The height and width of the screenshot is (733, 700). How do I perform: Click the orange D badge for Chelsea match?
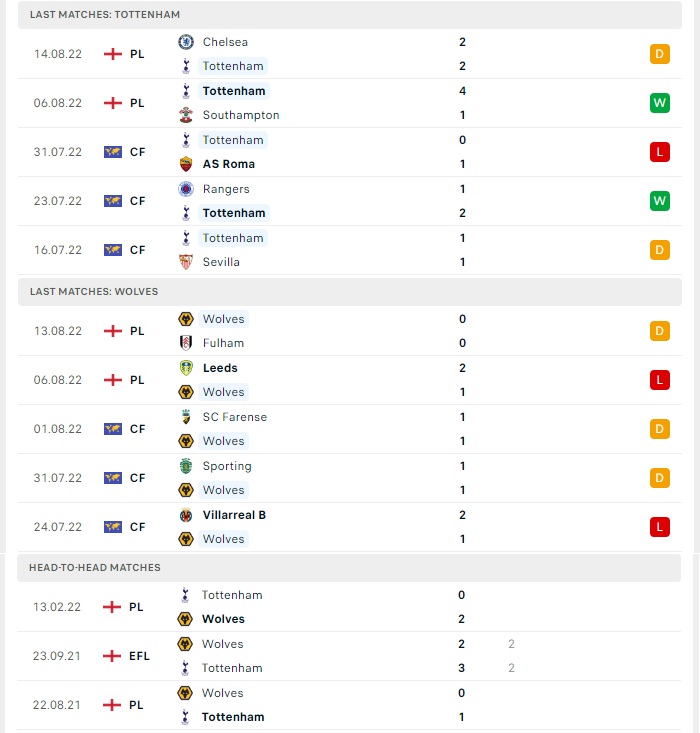click(660, 54)
